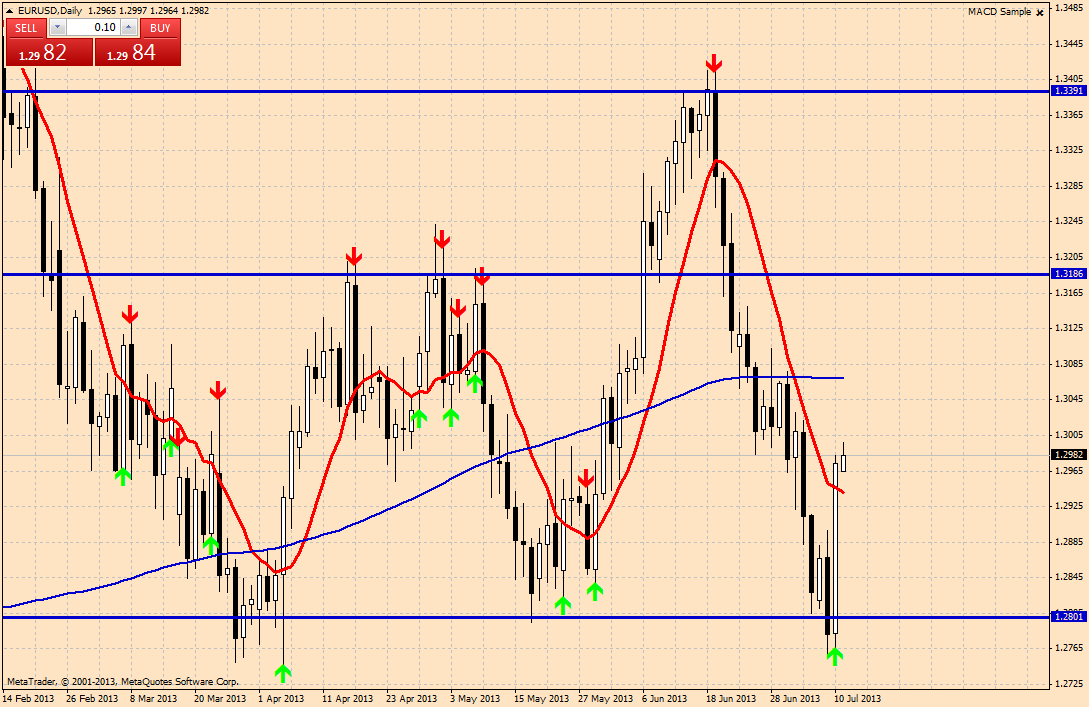
Task: Click the 8 Mar 2013 date label
Action: 154,699
